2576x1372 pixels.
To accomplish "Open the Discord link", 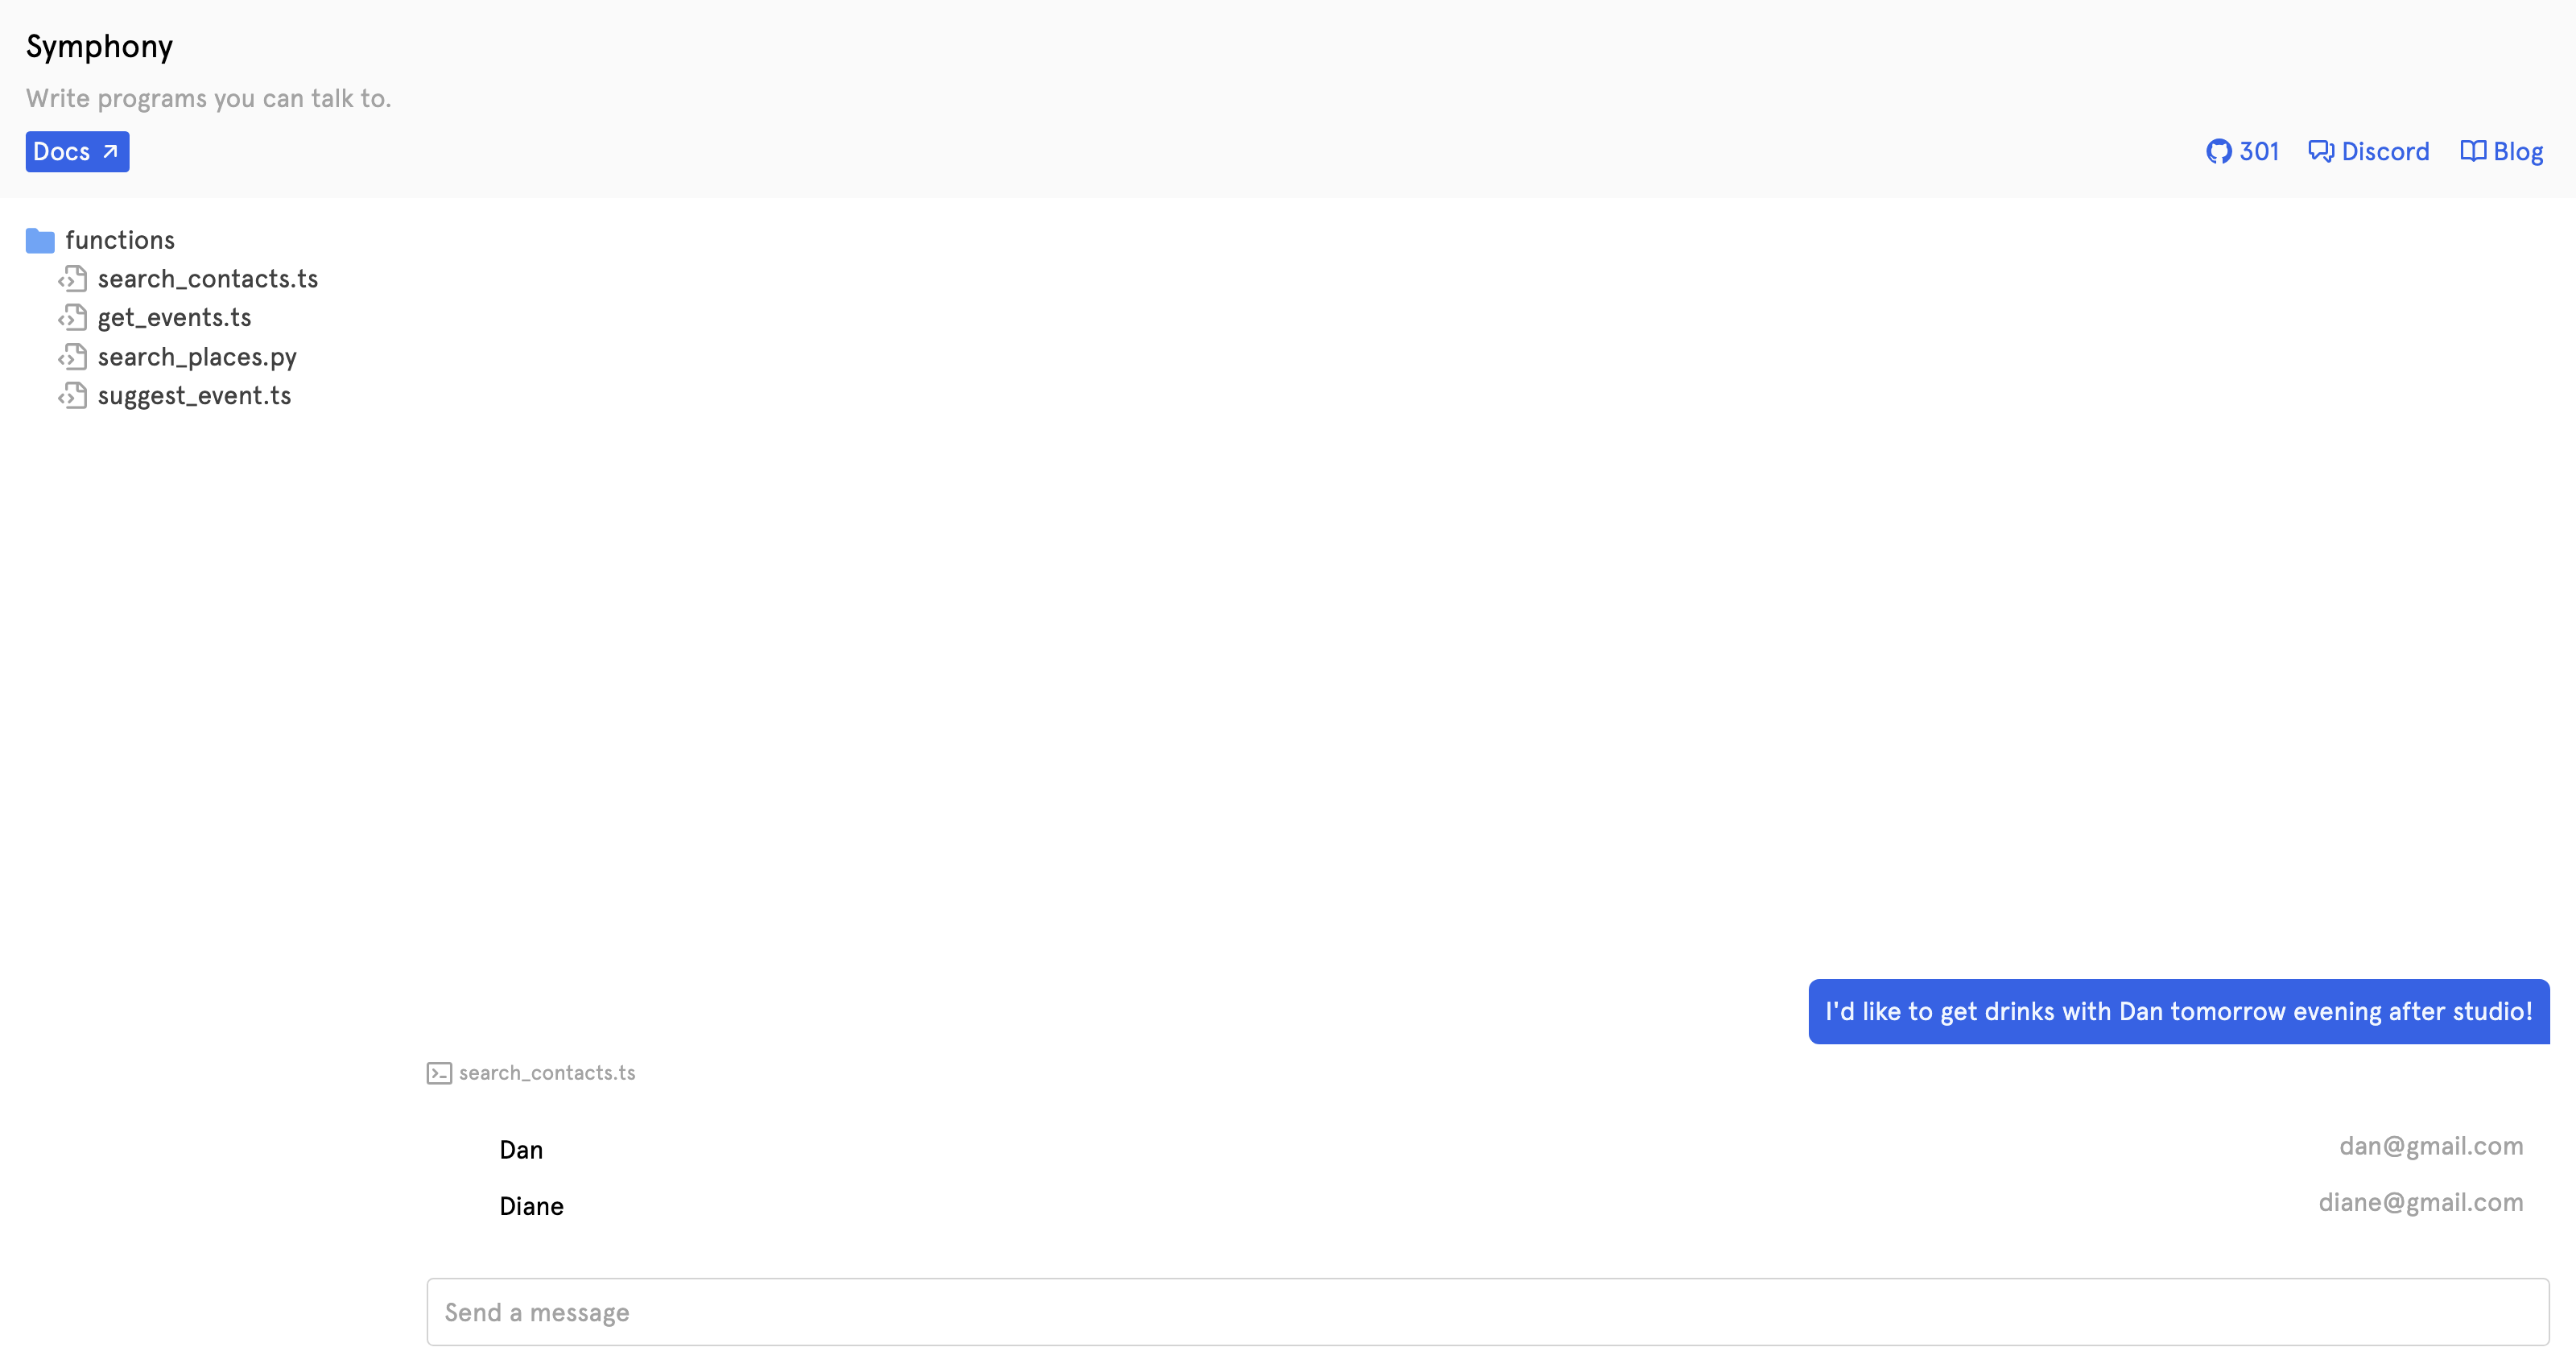I will coord(2385,151).
